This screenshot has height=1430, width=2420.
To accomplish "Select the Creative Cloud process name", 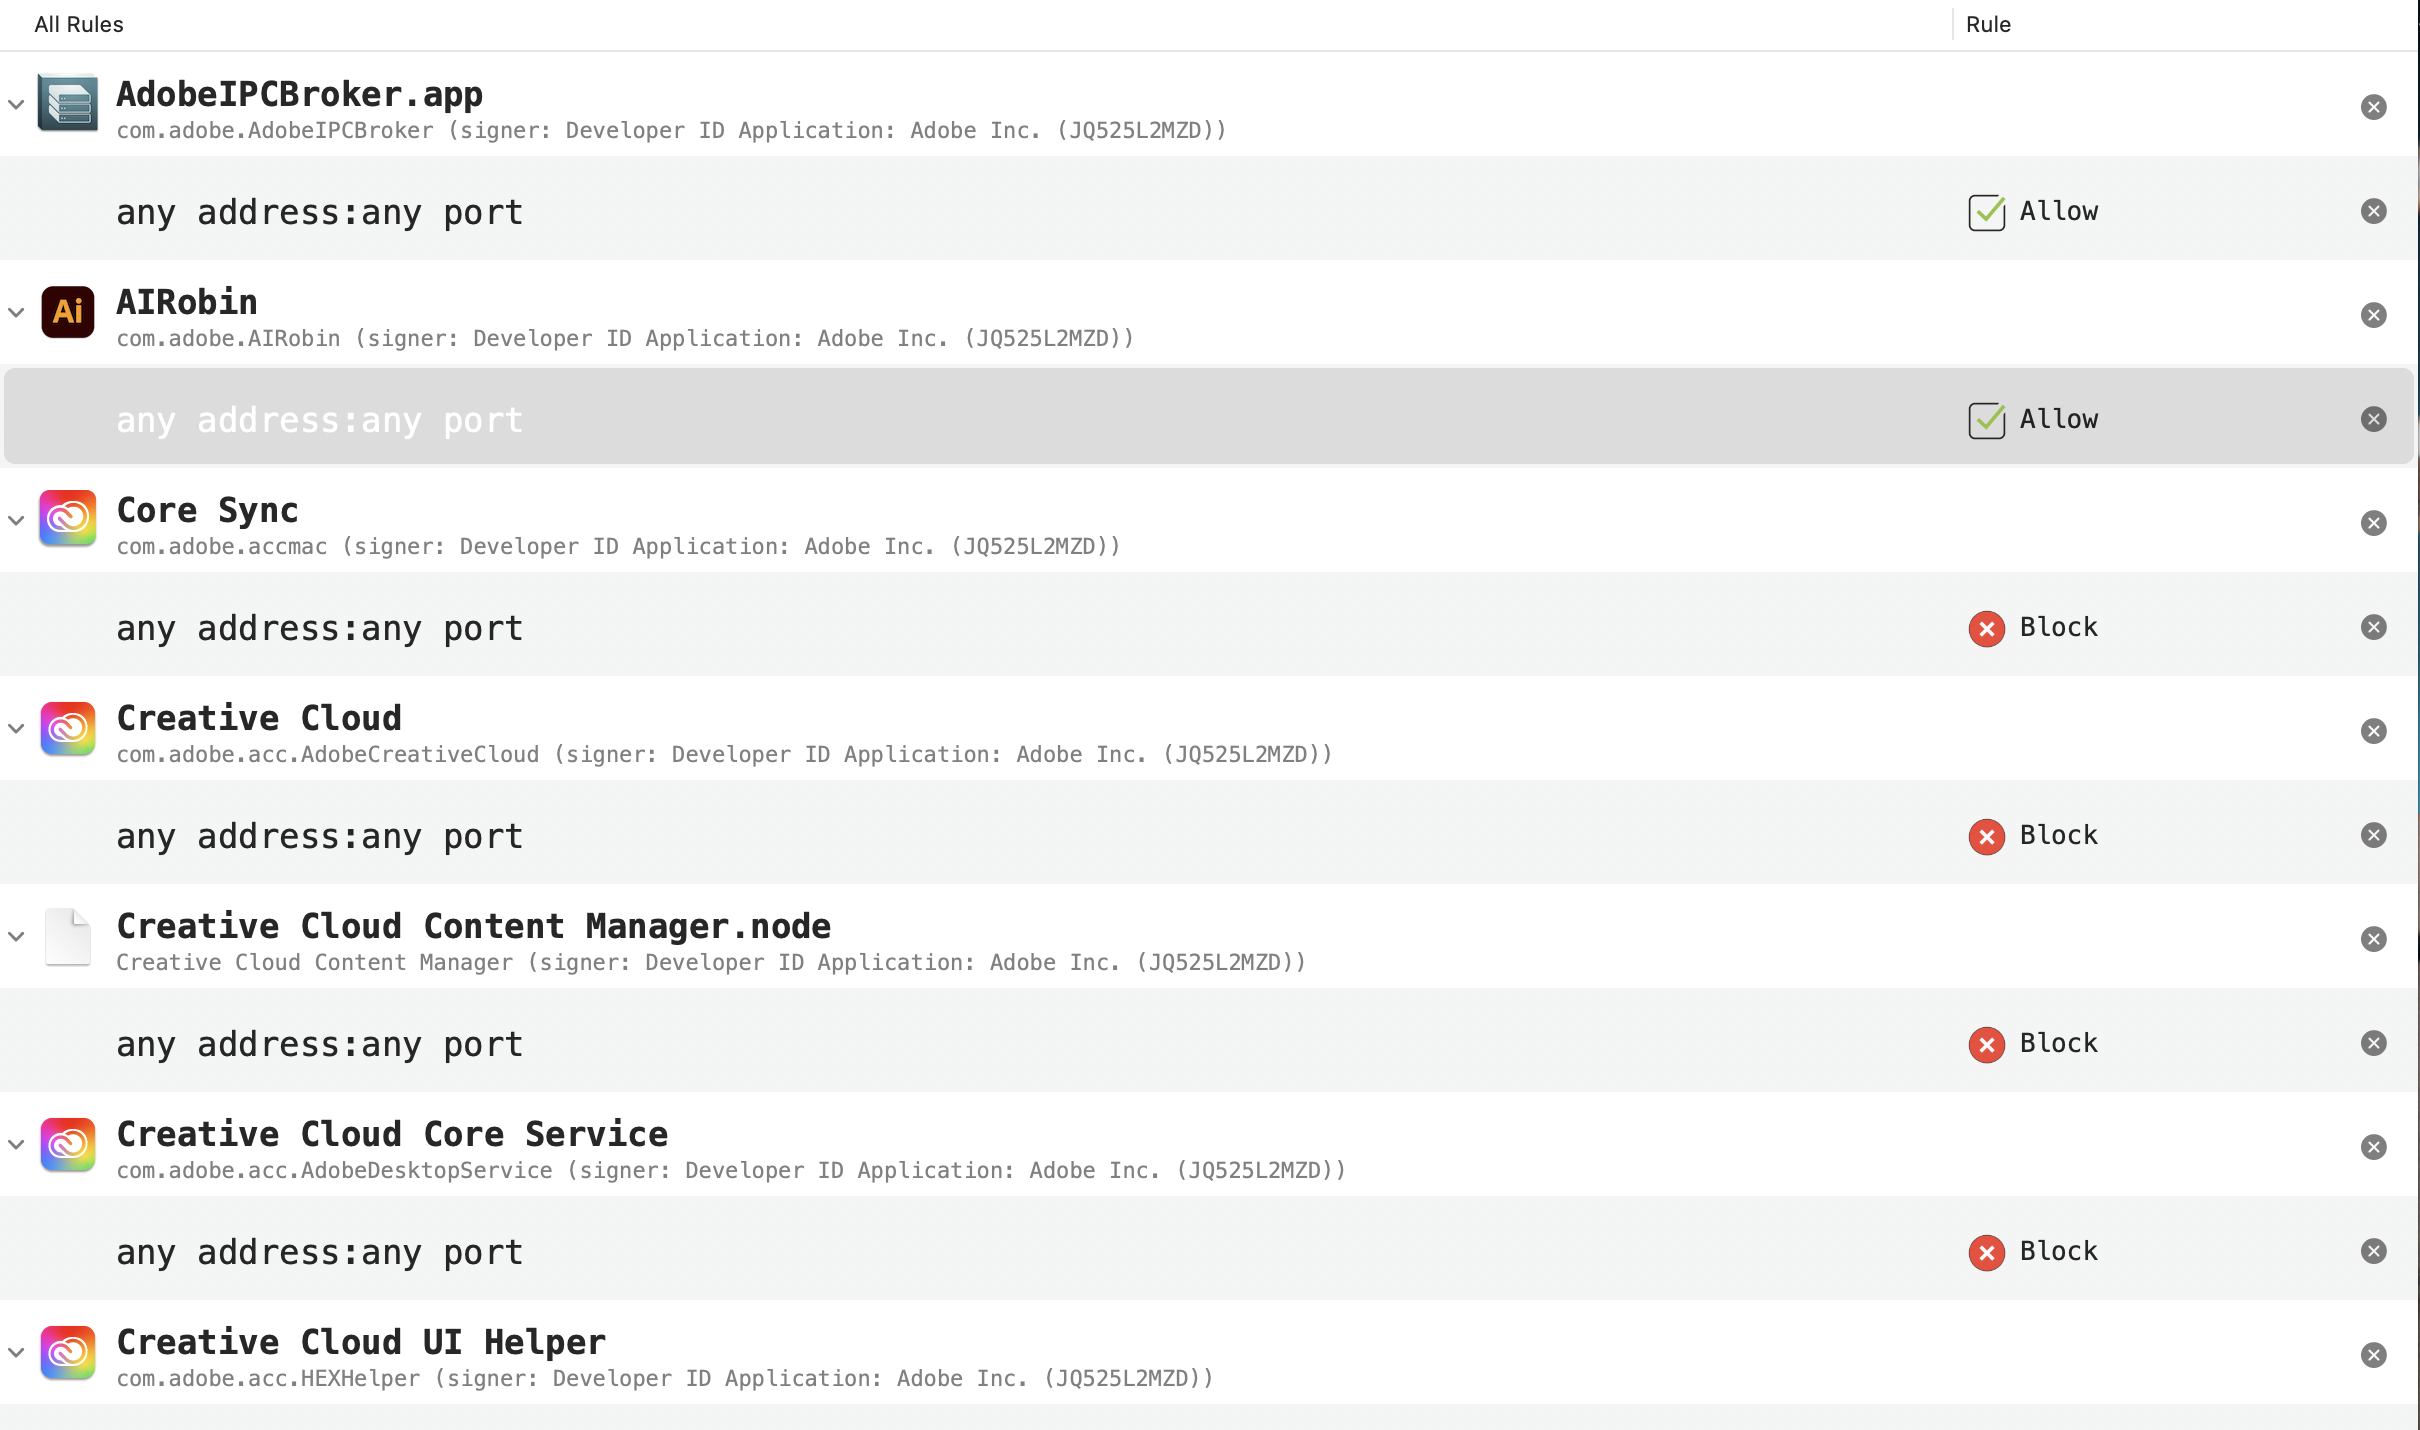I will tap(259, 718).
